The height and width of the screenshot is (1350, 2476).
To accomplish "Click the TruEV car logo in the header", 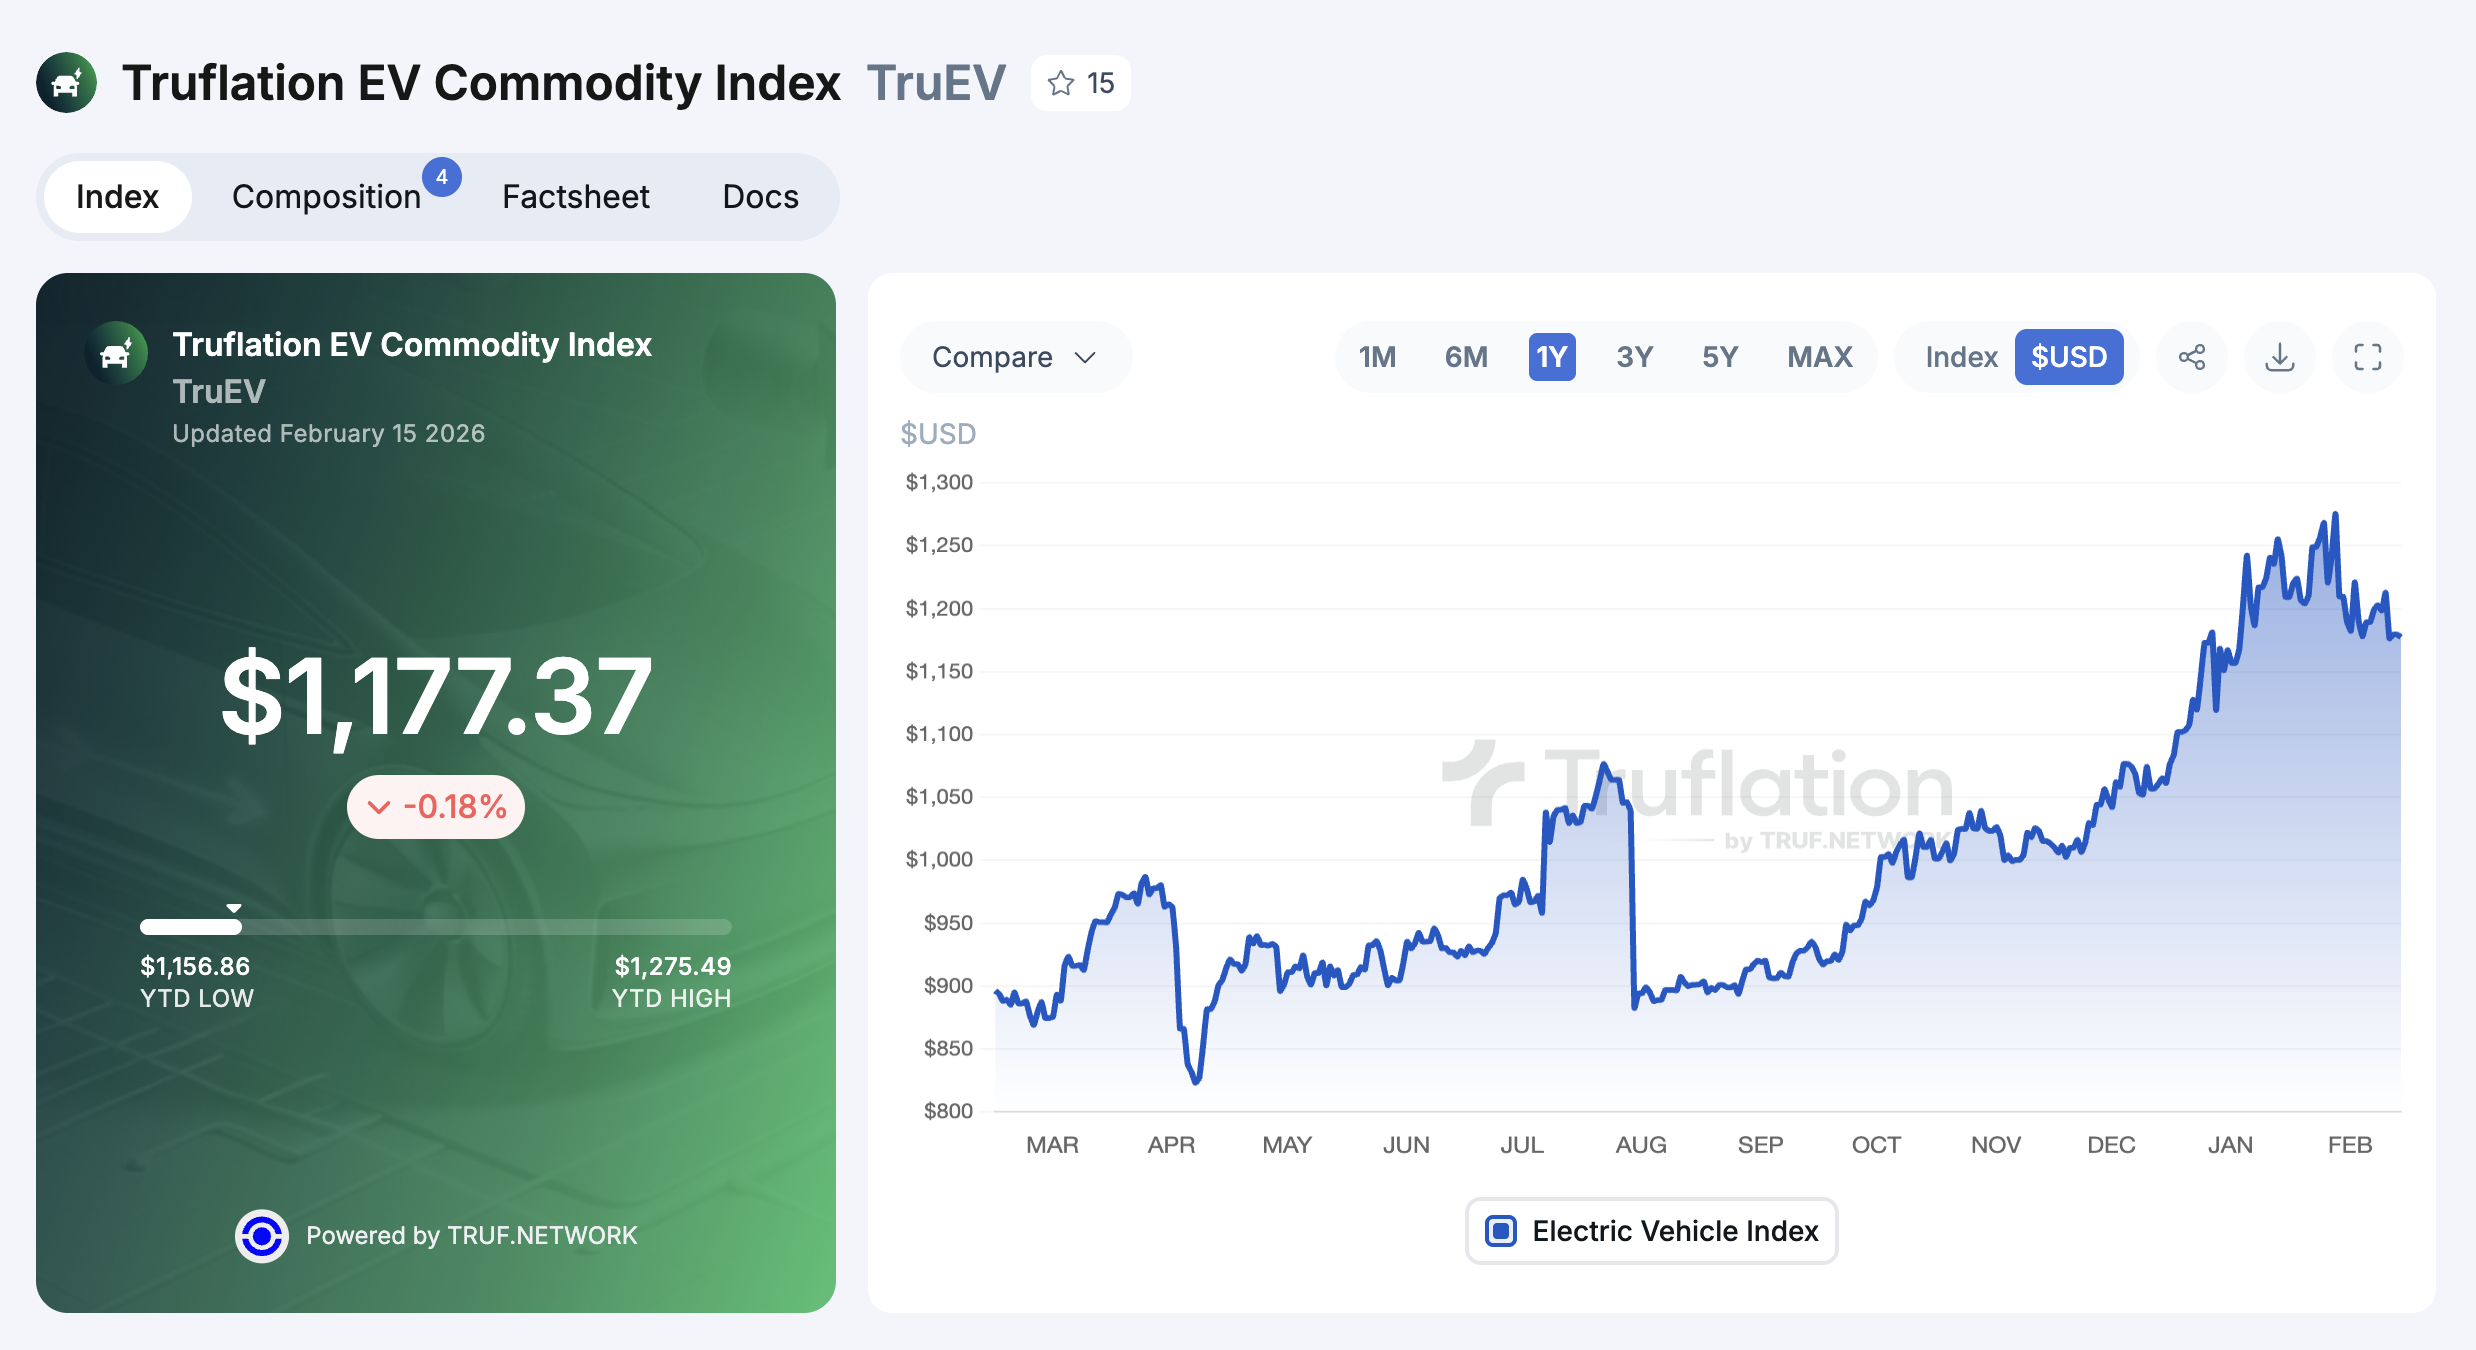I will click(x=66, y=84).
